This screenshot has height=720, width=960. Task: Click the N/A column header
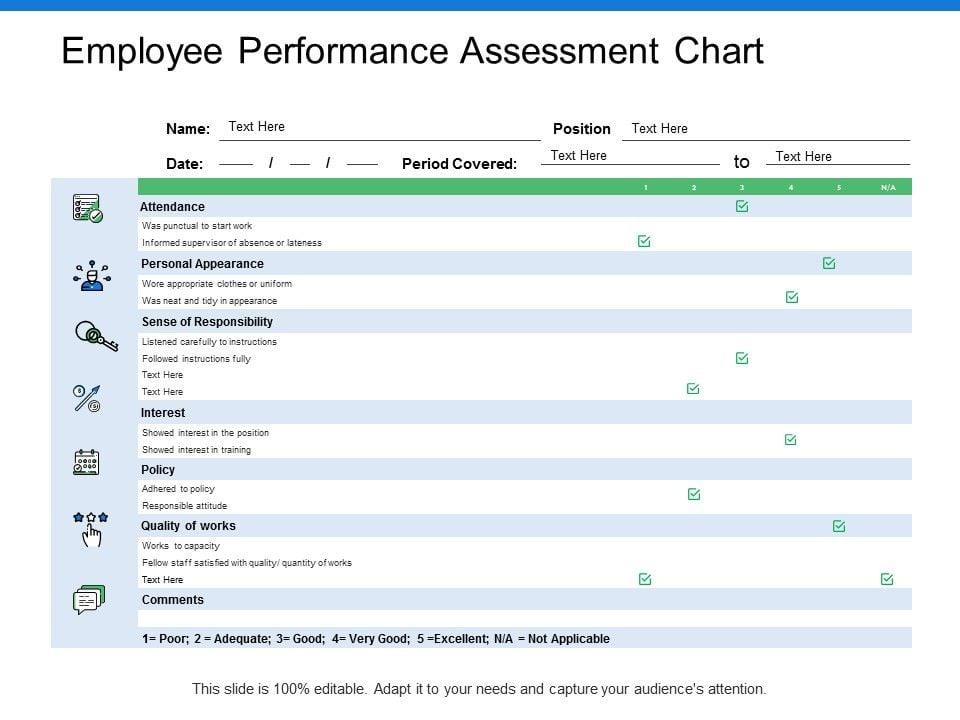point(888,187)
